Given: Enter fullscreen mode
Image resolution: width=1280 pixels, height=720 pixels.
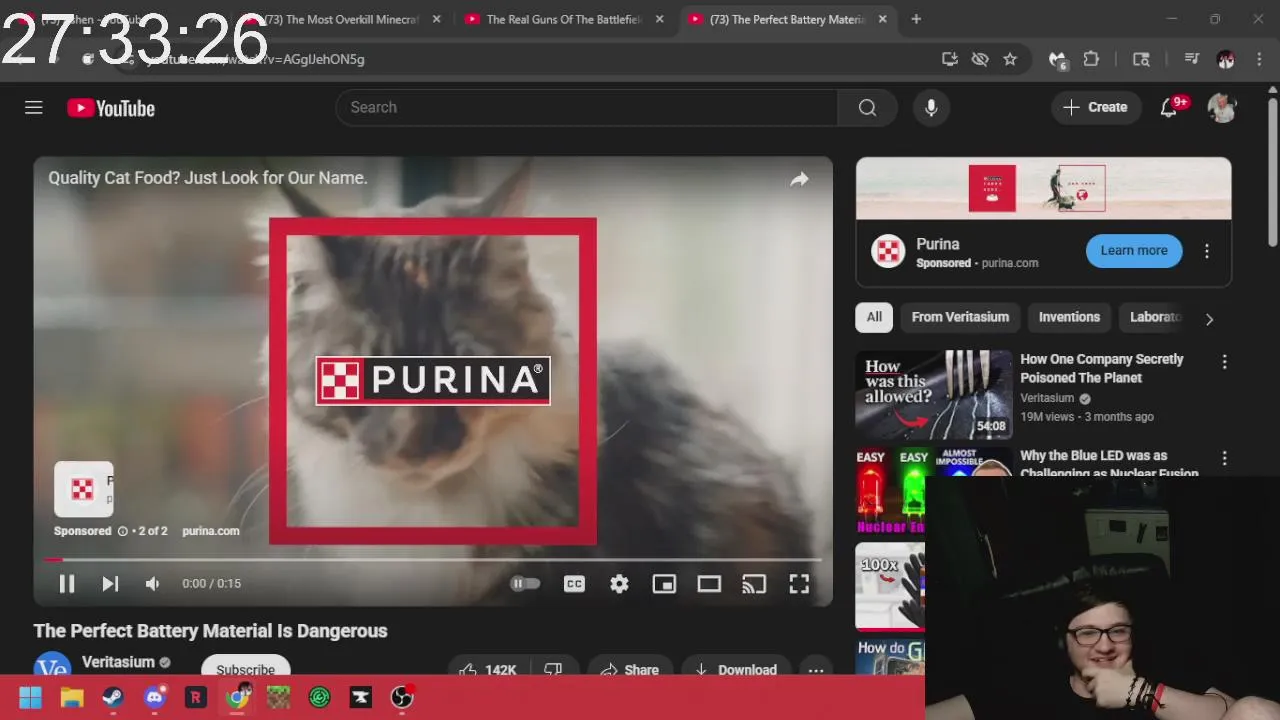Looking at the screenshot, I should (x=799, y=584).
